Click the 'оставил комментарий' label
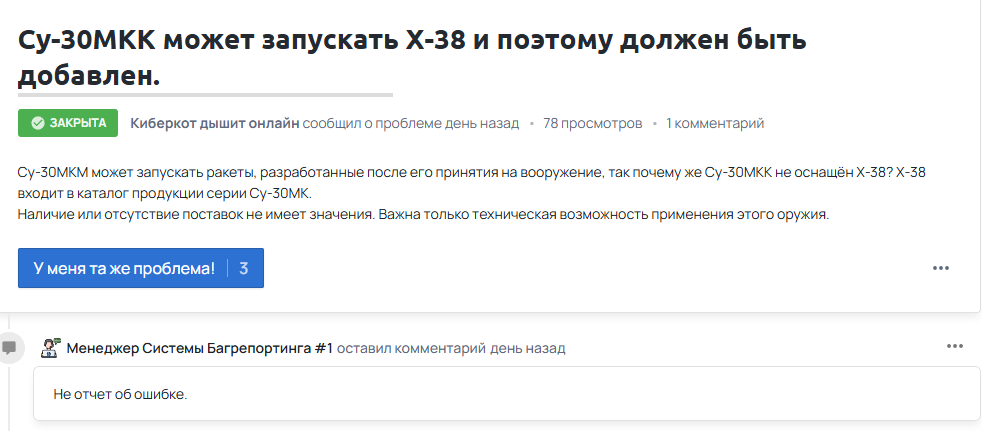982x431 pixels. 411,348
